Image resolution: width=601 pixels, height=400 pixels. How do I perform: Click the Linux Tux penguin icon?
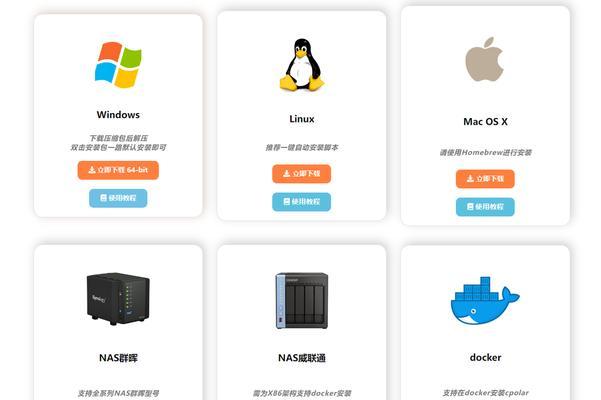point(302,64)
